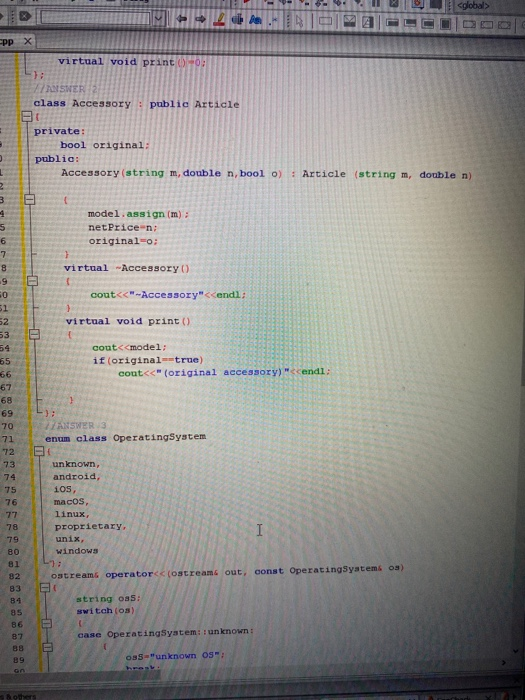
Task: Focus the incremental search text box
Action: (96, 18)
